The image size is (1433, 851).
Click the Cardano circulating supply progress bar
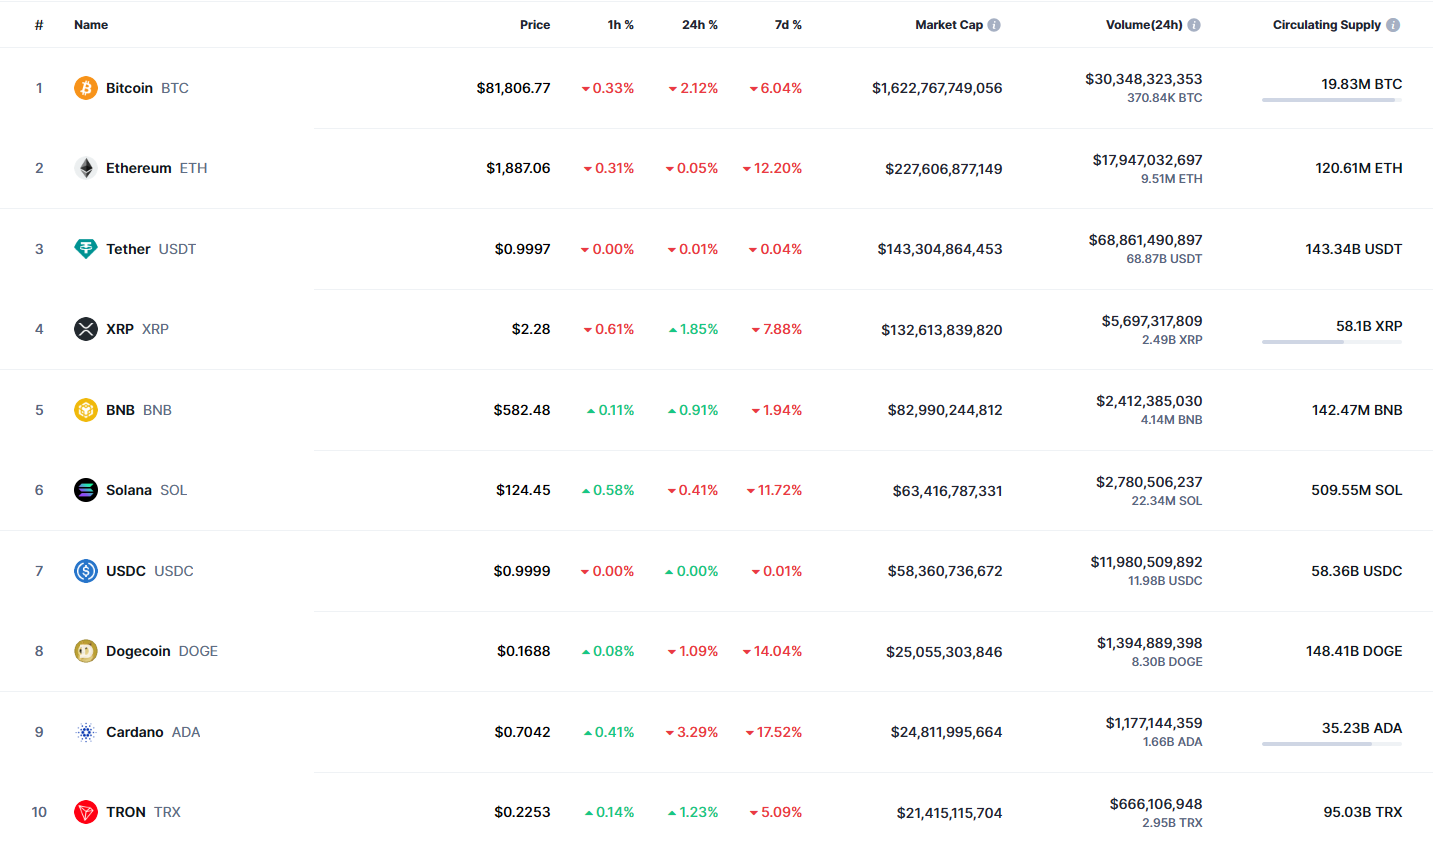pyautogui.click(x=1332, y=744)
